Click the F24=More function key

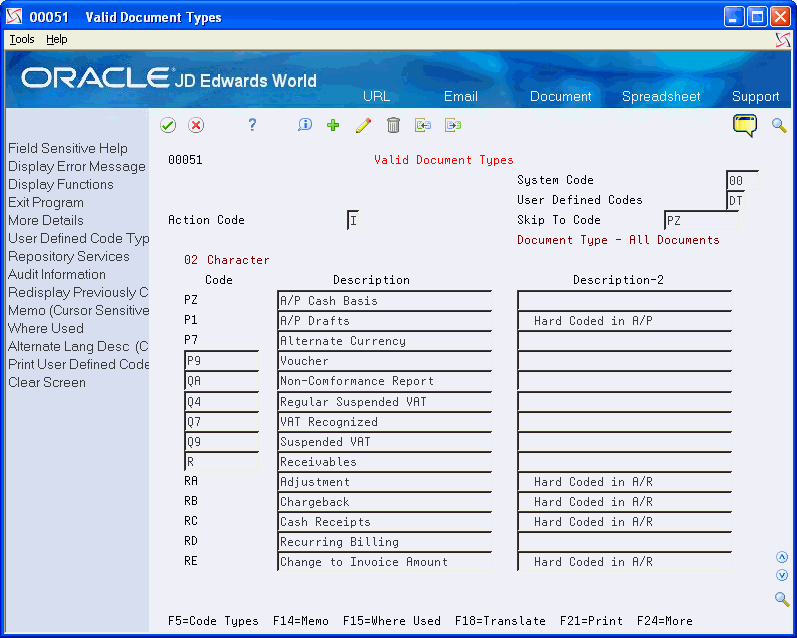pos(664,621)
